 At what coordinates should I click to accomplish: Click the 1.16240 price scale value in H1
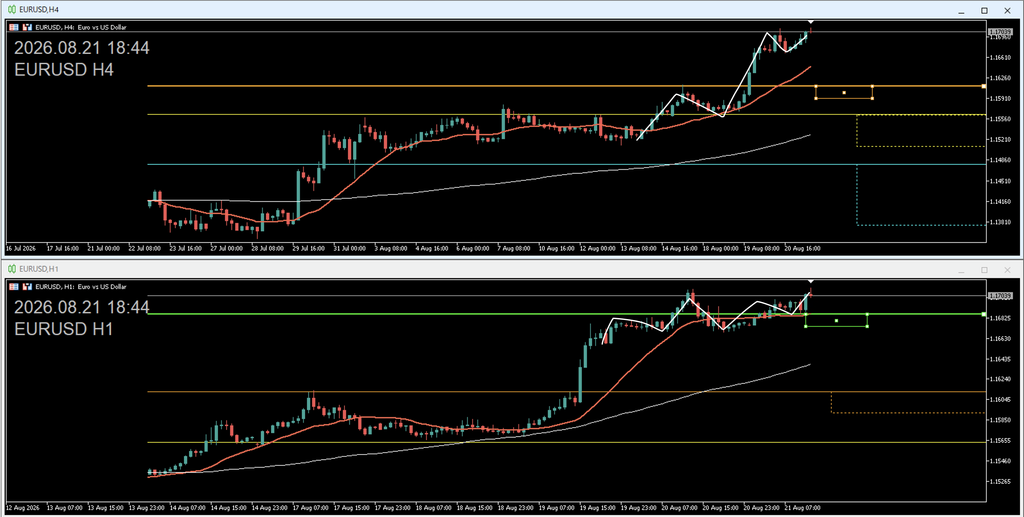(1000, 379)
